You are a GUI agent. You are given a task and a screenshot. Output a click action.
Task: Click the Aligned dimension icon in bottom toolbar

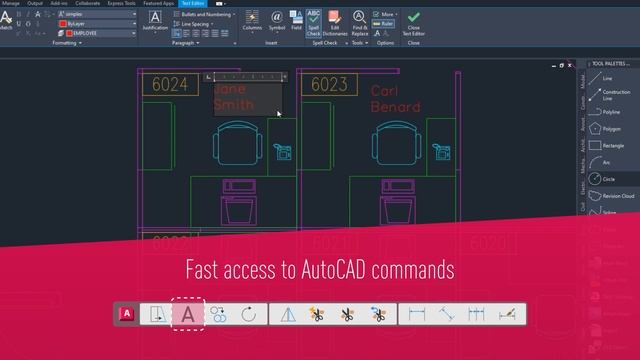tap(447, 314)
